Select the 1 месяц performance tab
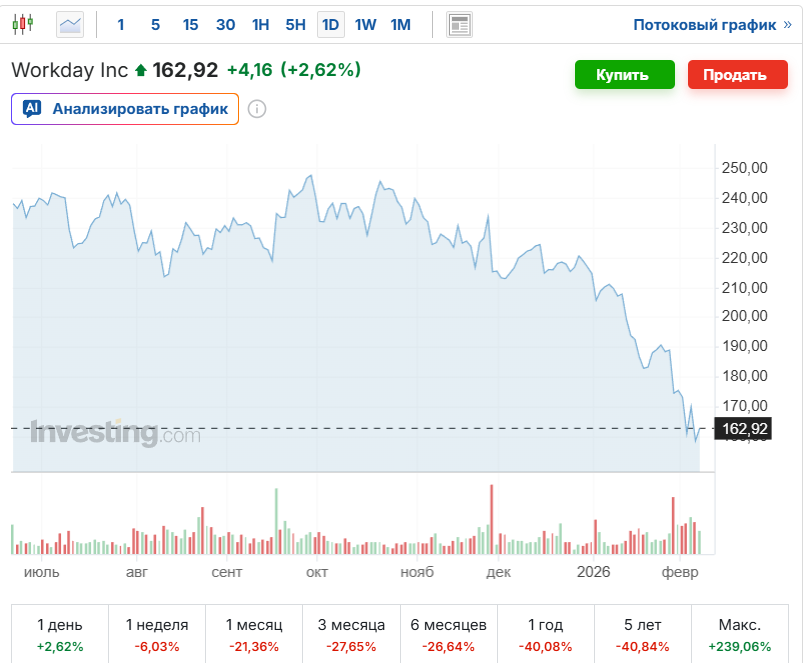This screenshot has height=663, width=805. [x=254, y=634]
